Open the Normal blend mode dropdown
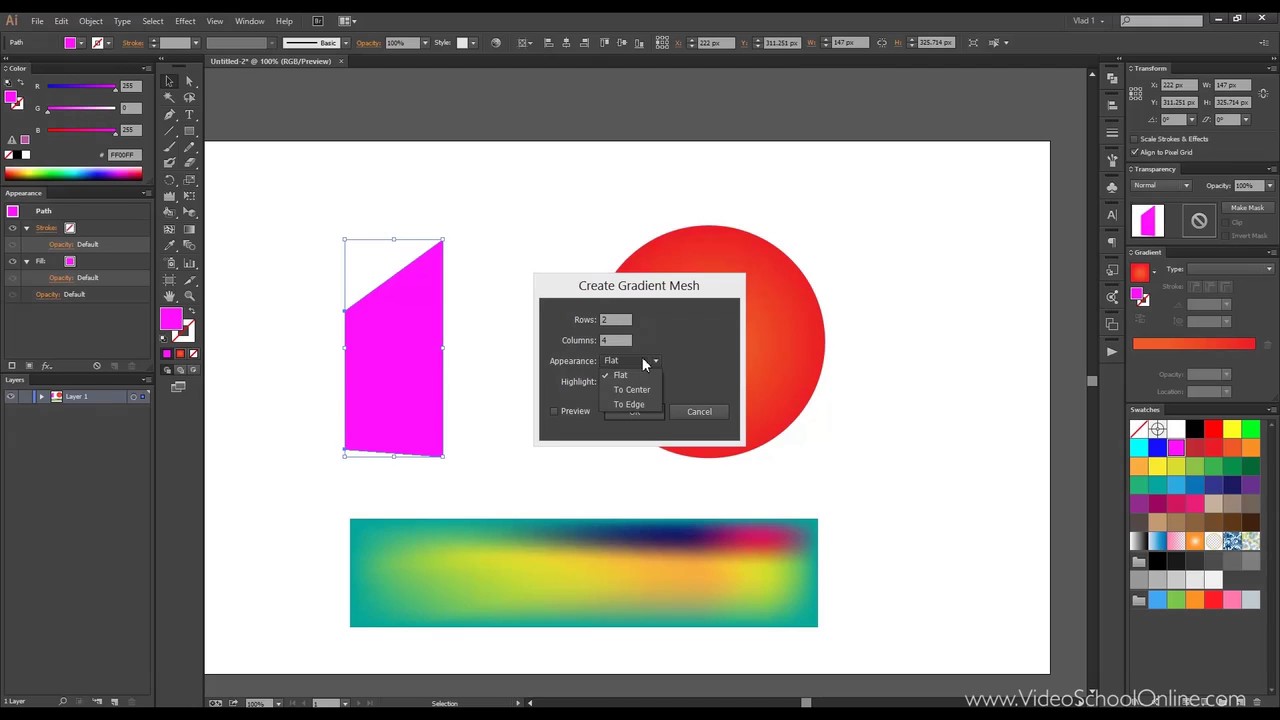The width and height of the screenshot is (1280, 720). 1161,186
